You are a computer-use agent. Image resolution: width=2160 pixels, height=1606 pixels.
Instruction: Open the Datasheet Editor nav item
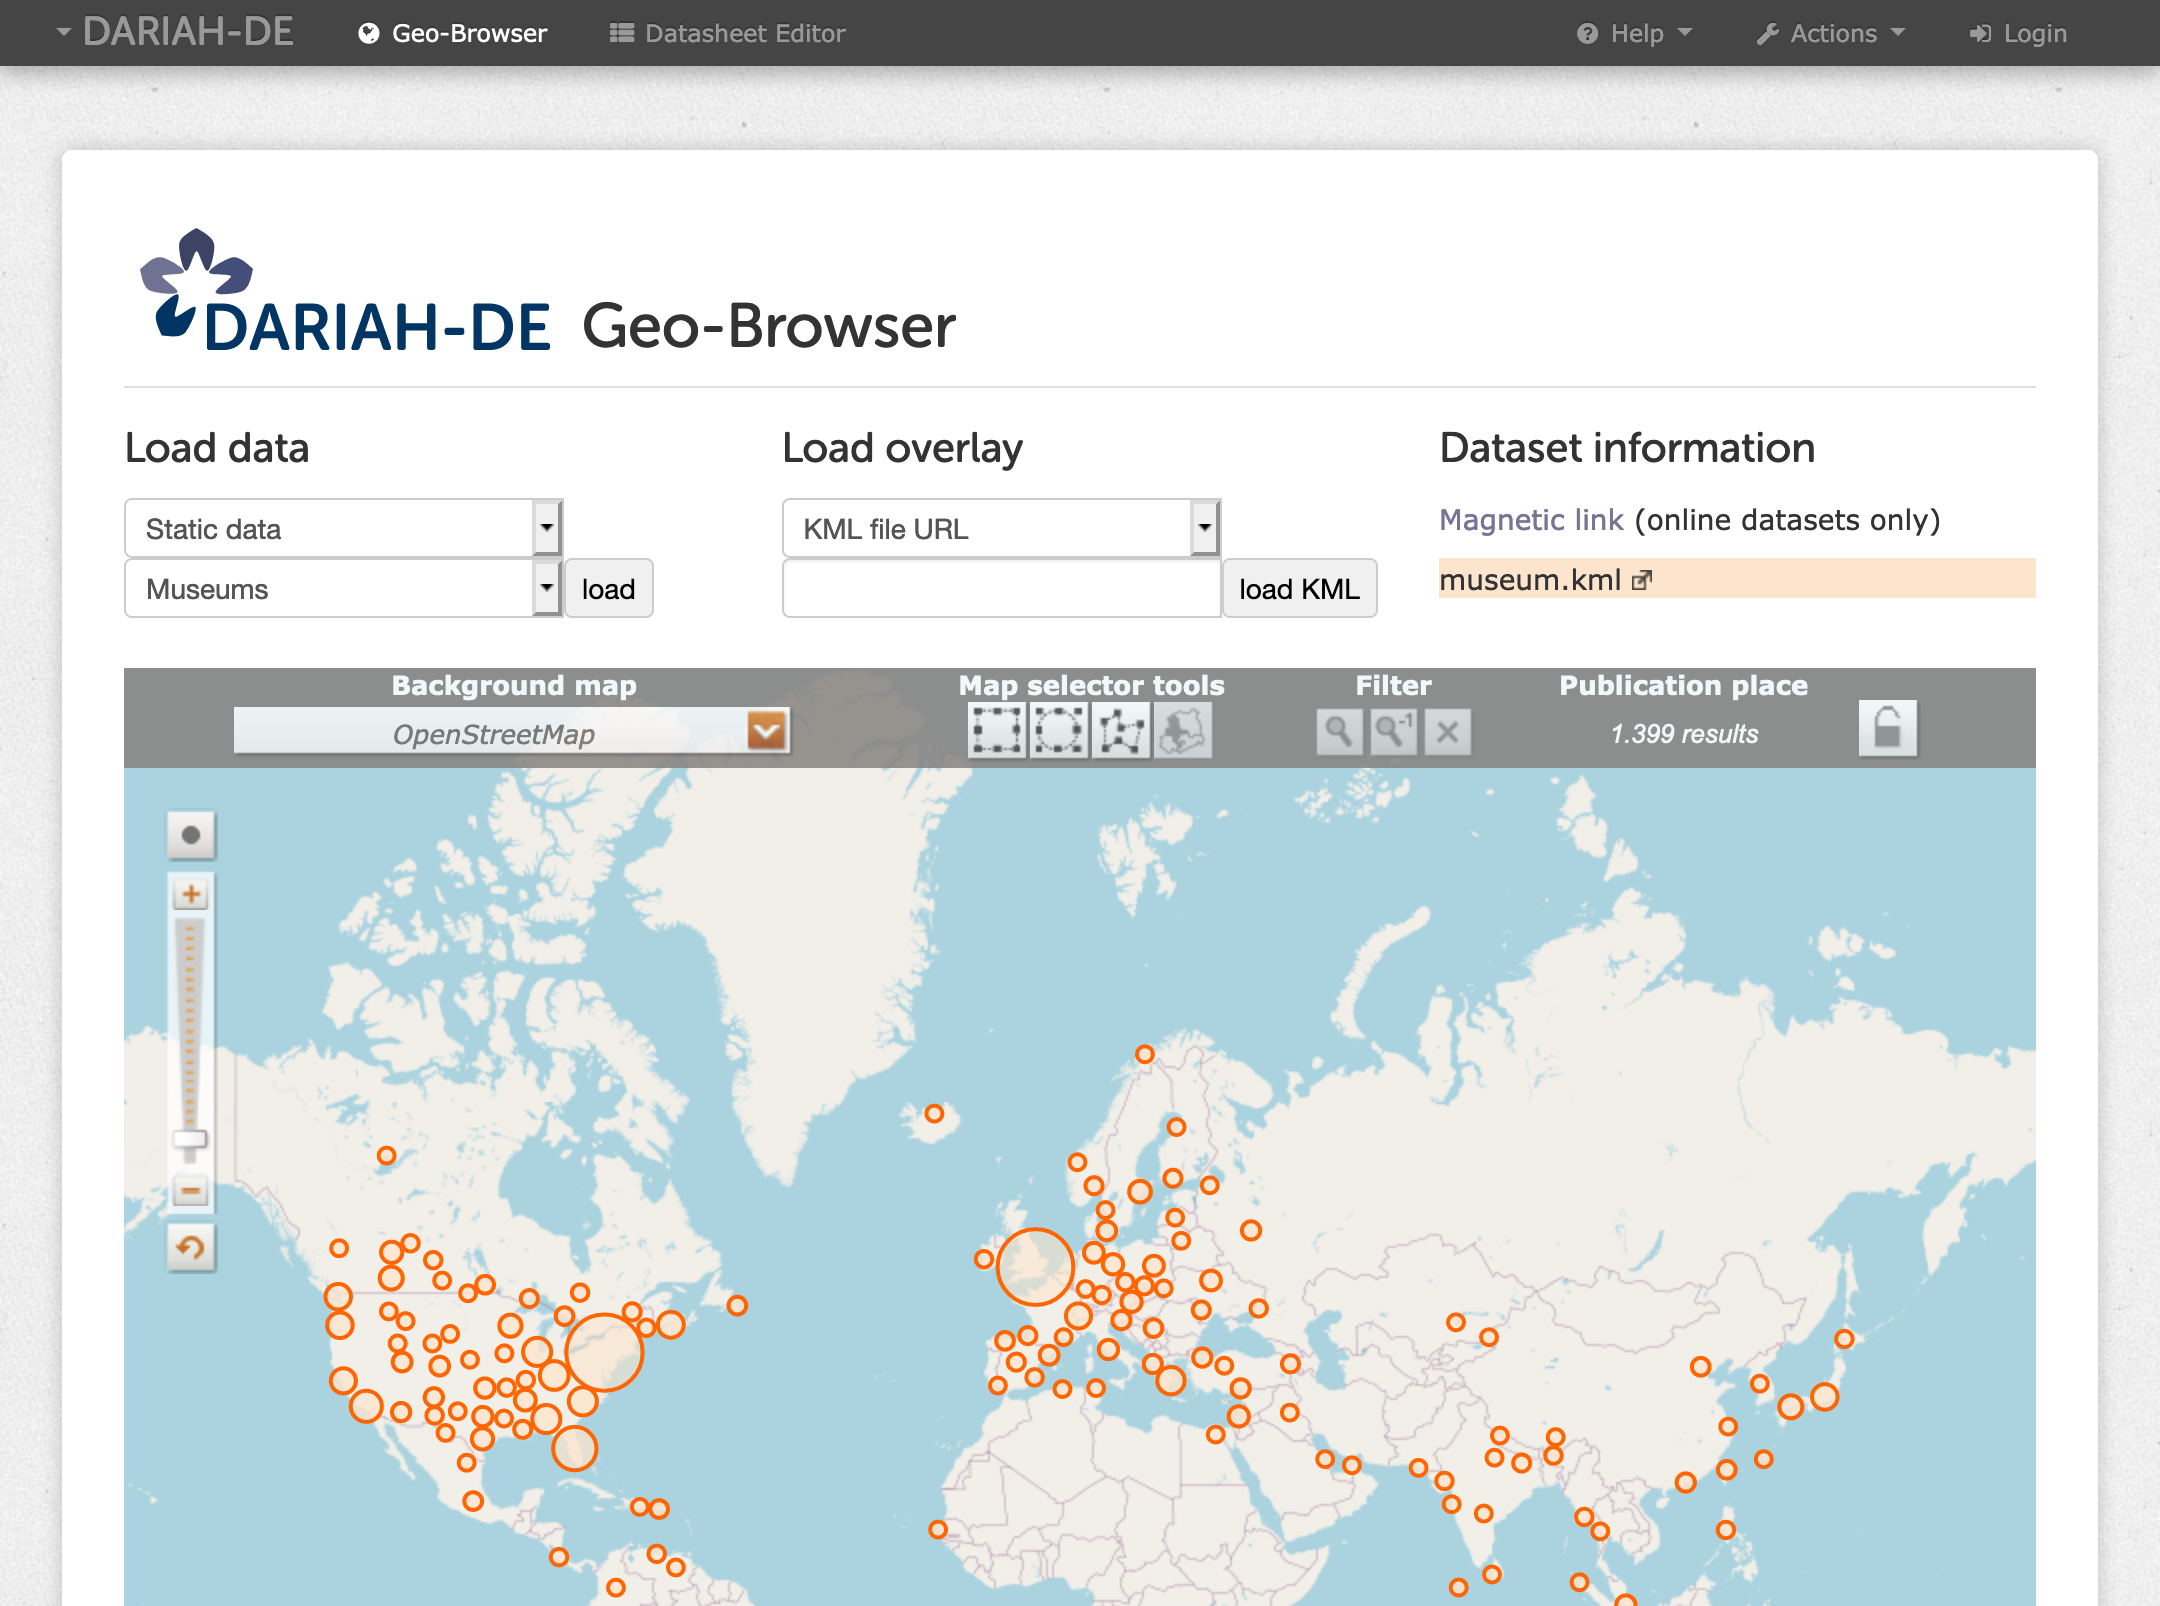pyautogui.click(x=728, y=33)
